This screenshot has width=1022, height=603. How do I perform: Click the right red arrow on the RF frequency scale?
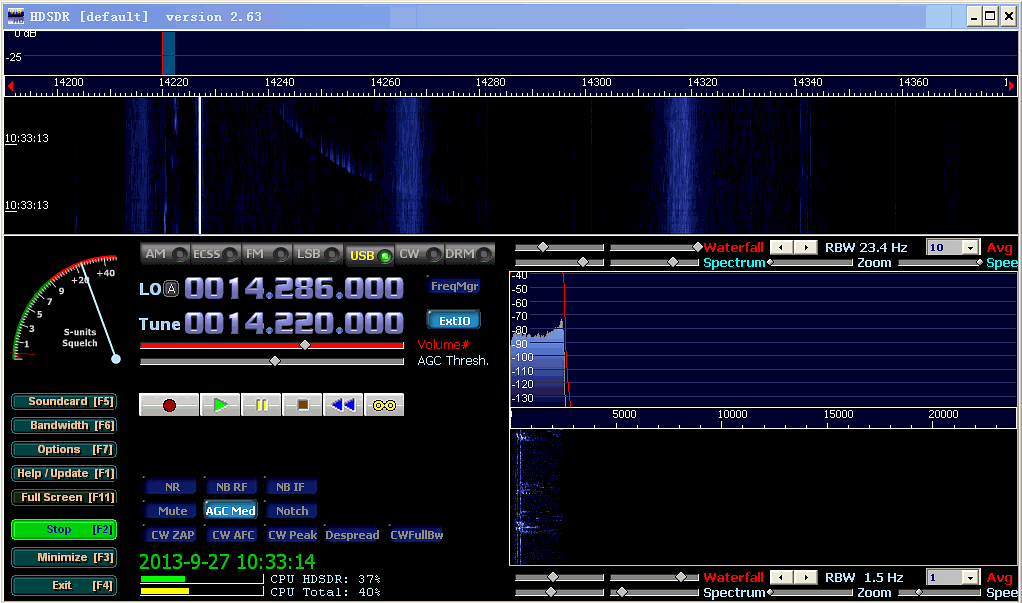click(x=1011, y=85)
